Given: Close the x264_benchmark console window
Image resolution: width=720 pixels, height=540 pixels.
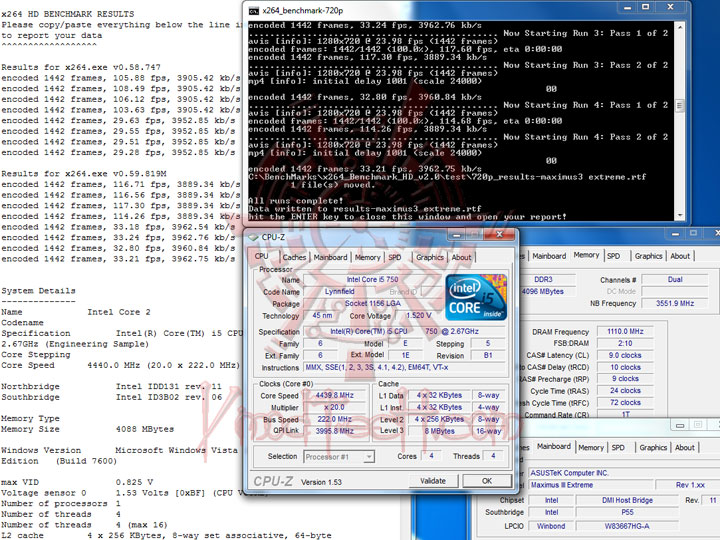Looking at the screenshot, I should coord(670,7).
